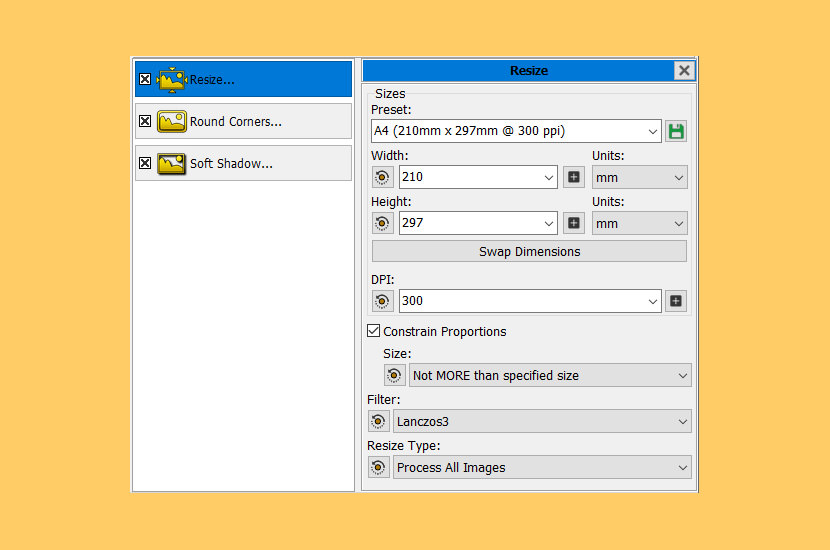The image size is (830, 550).
Task: Click the Resize action icon in list
Action: [172, 79]
